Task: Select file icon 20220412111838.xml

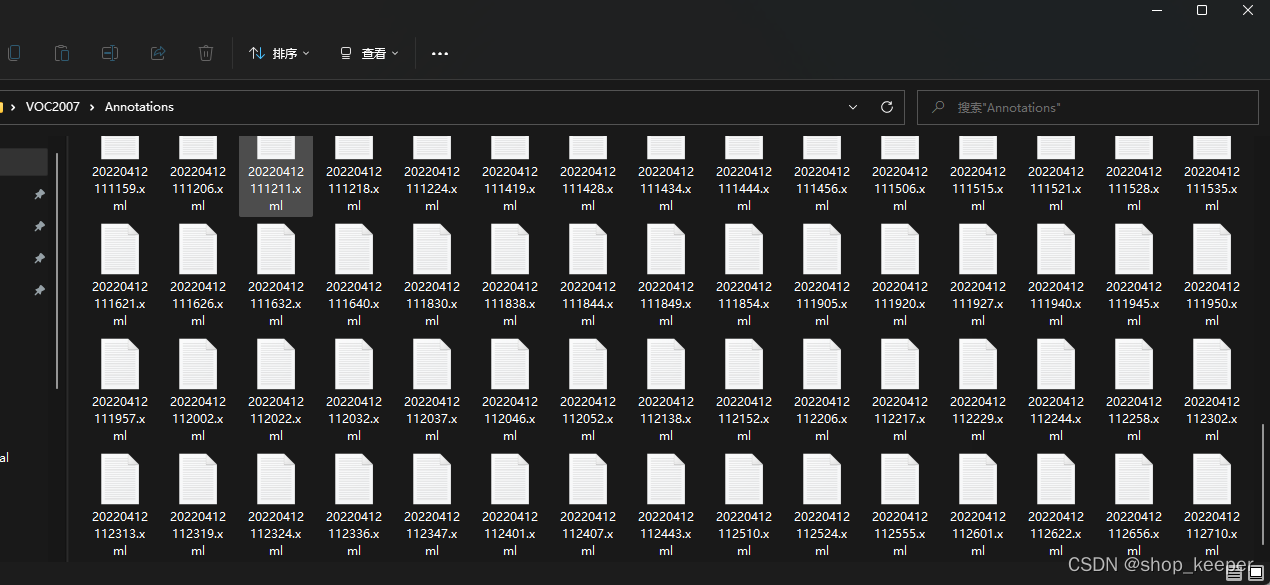Action: pyautogui.click(x=510, y=249)
